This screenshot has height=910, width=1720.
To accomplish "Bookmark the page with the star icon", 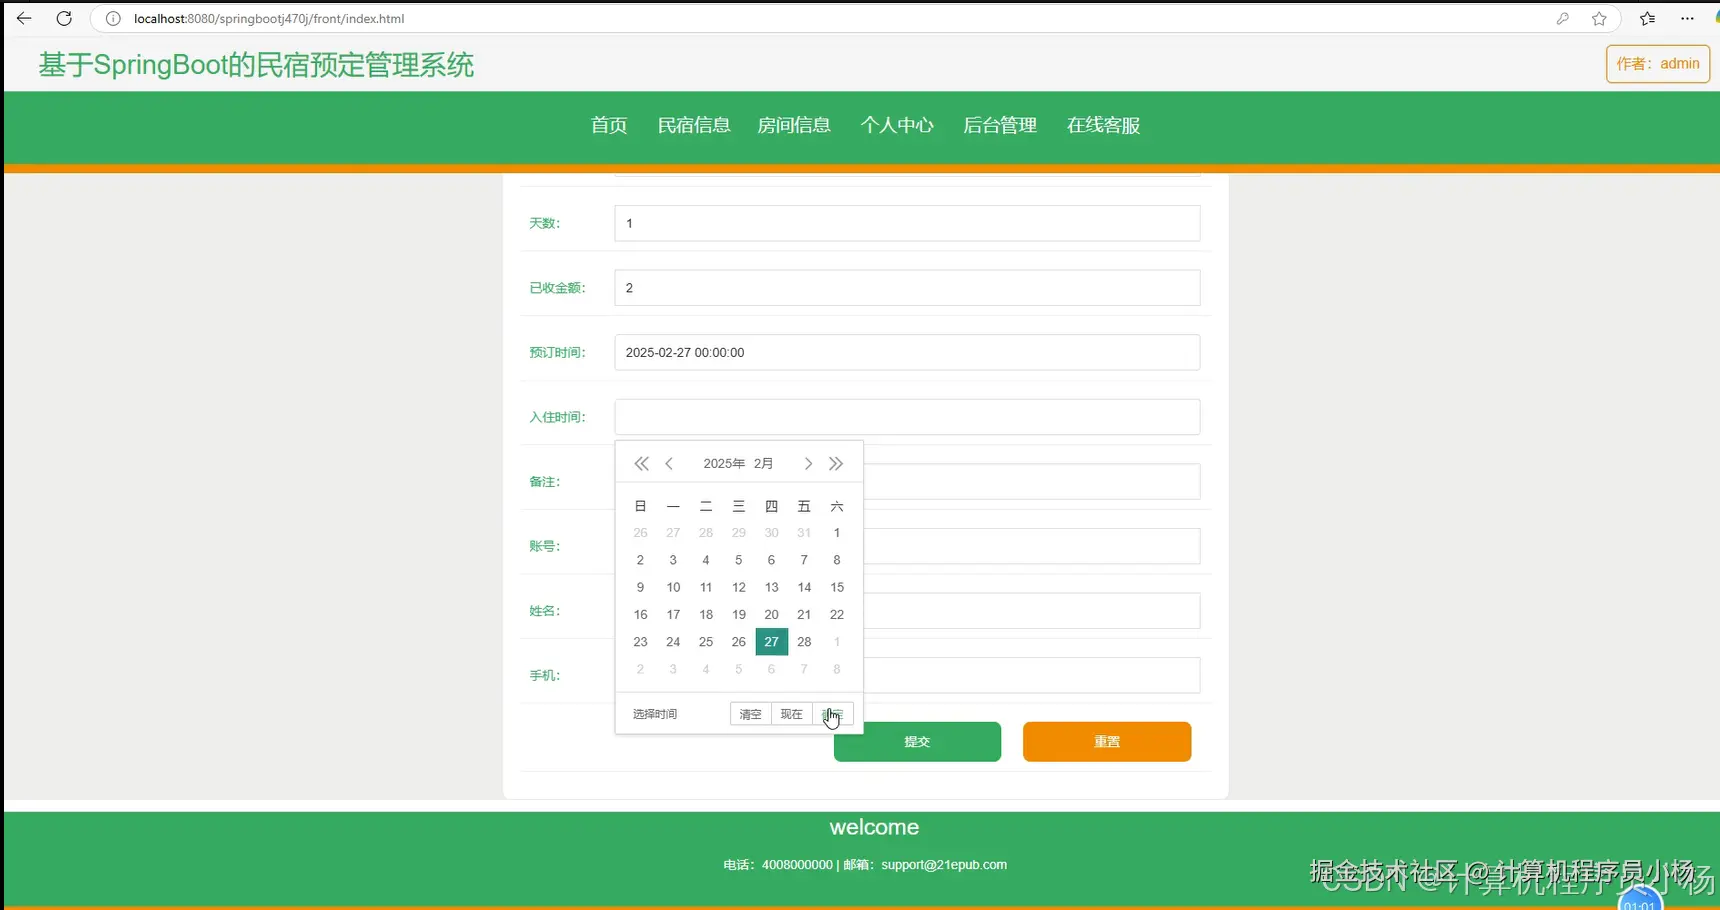I will 1599,18.
